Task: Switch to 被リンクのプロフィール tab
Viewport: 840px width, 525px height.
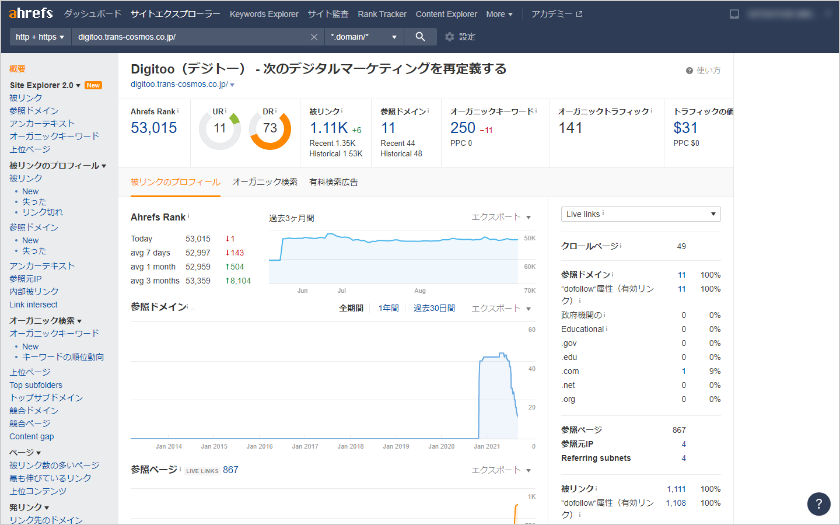Action: pyautogui.click(x=175, y=182)
